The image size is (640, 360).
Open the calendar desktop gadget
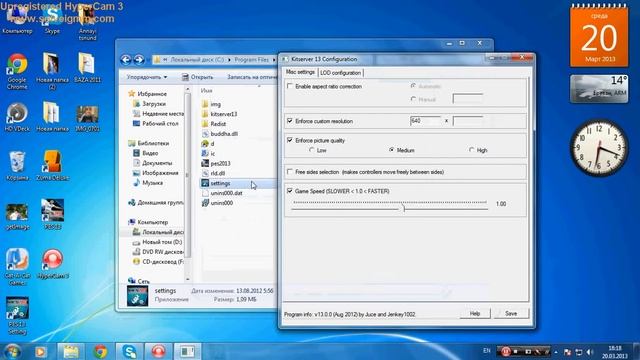tap(599, 36)
